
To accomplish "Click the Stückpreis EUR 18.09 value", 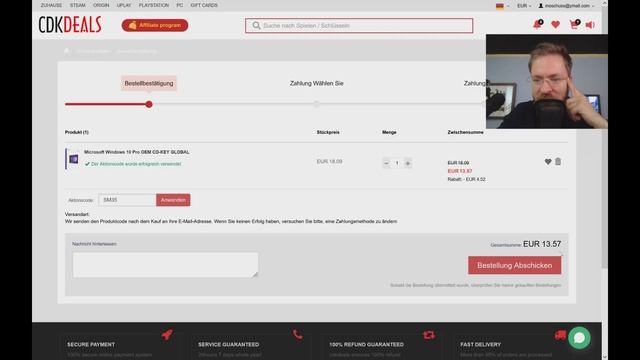I will pos(329,162).
